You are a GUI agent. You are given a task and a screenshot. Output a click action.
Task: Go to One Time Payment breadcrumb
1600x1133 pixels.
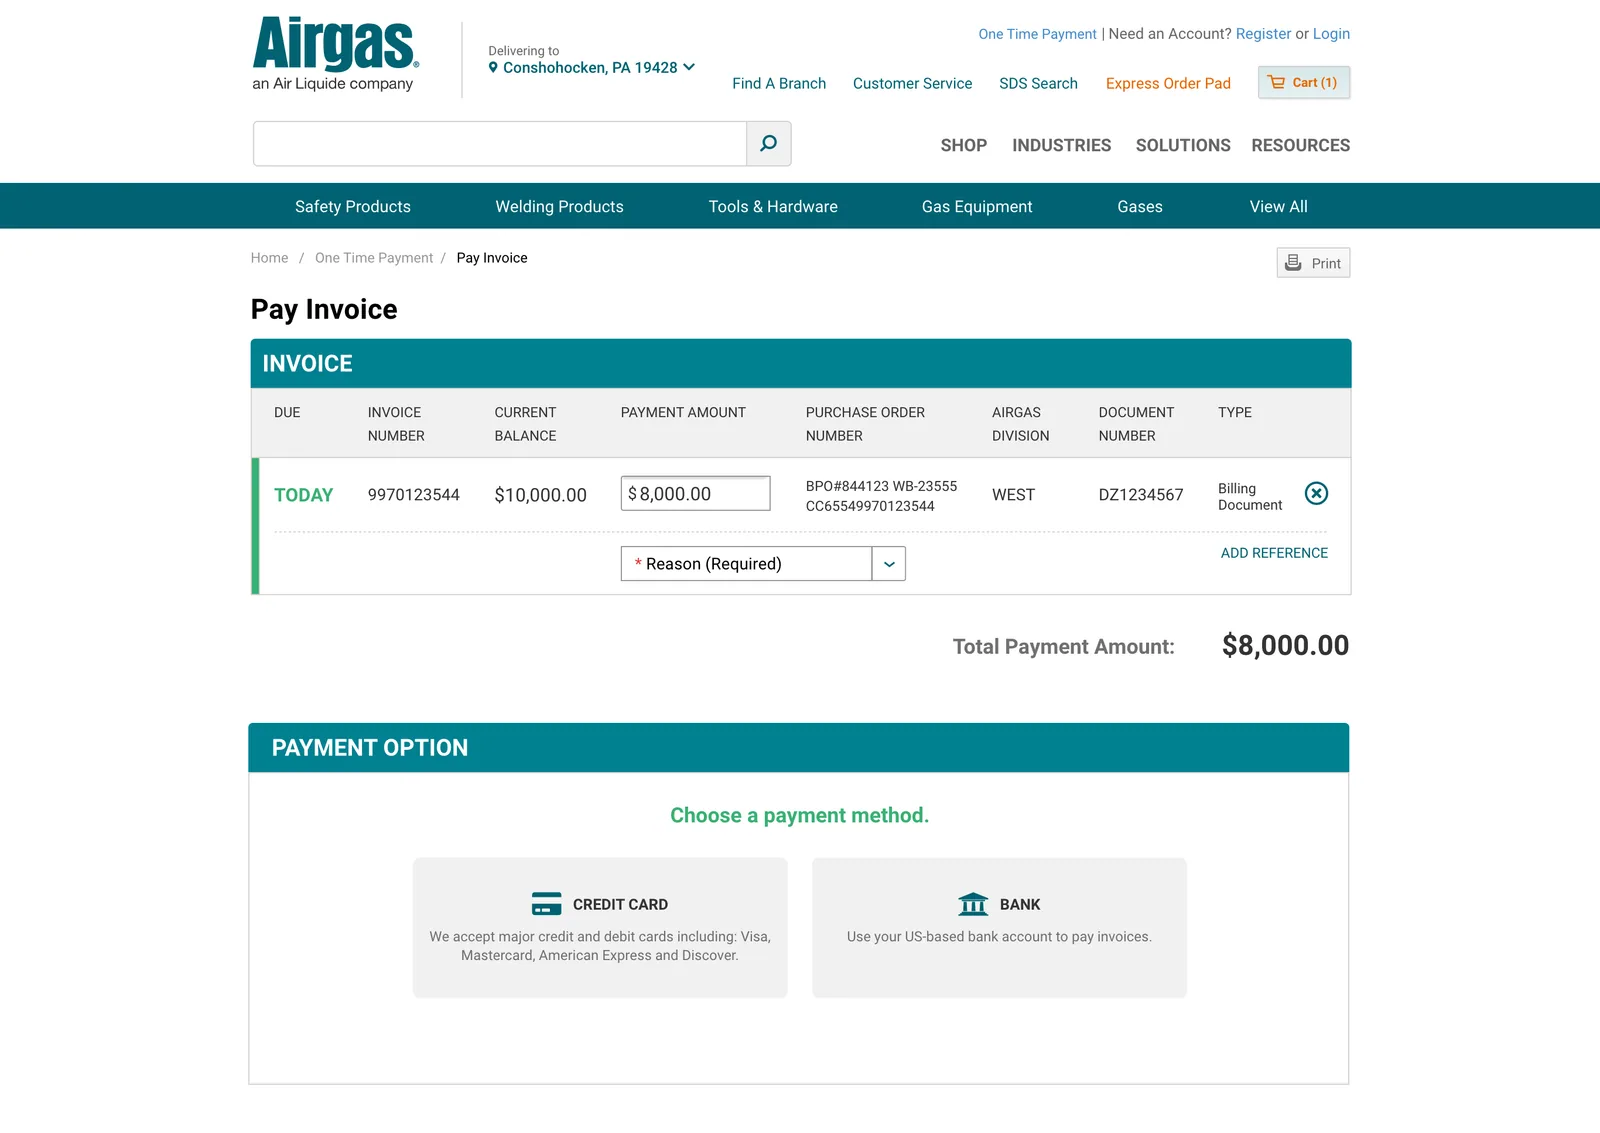pyautogui.click(x=374, y=258)
